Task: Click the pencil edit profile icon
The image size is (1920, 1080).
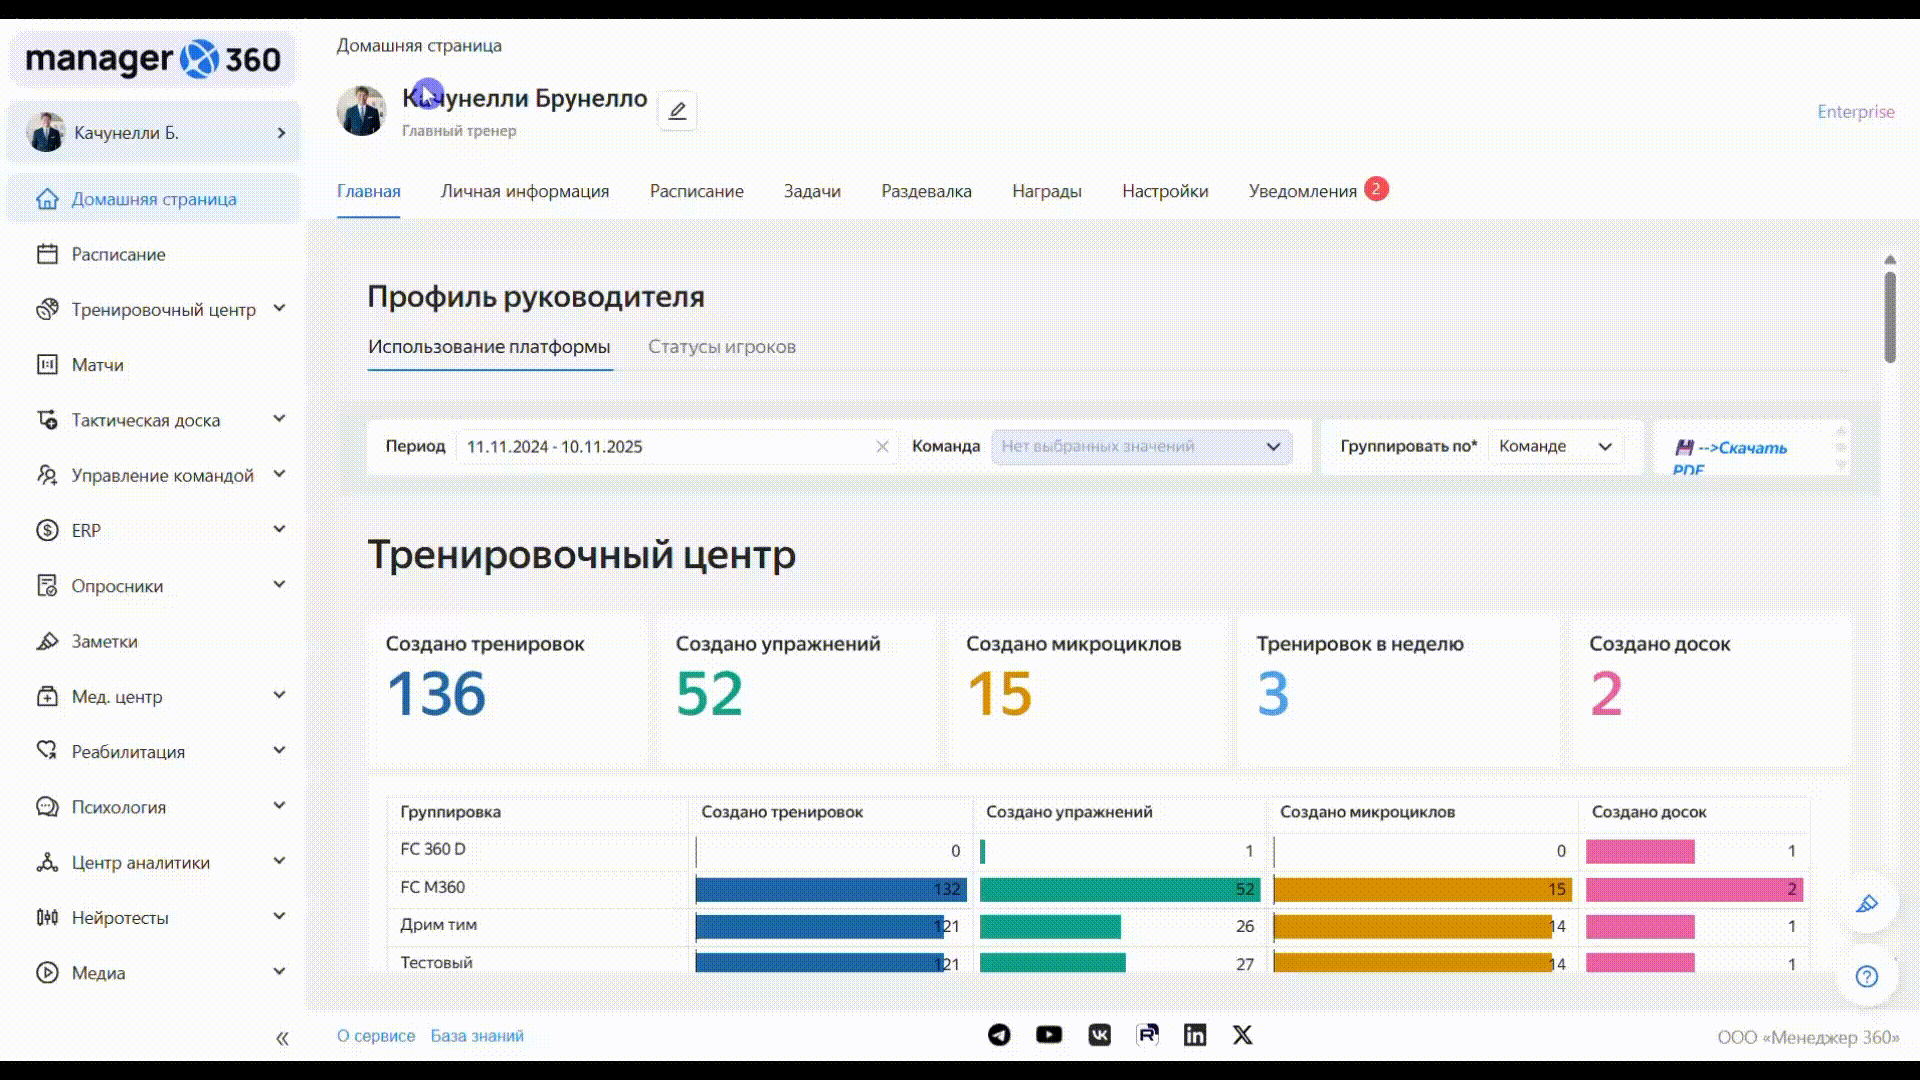Action: coord(677,111)
